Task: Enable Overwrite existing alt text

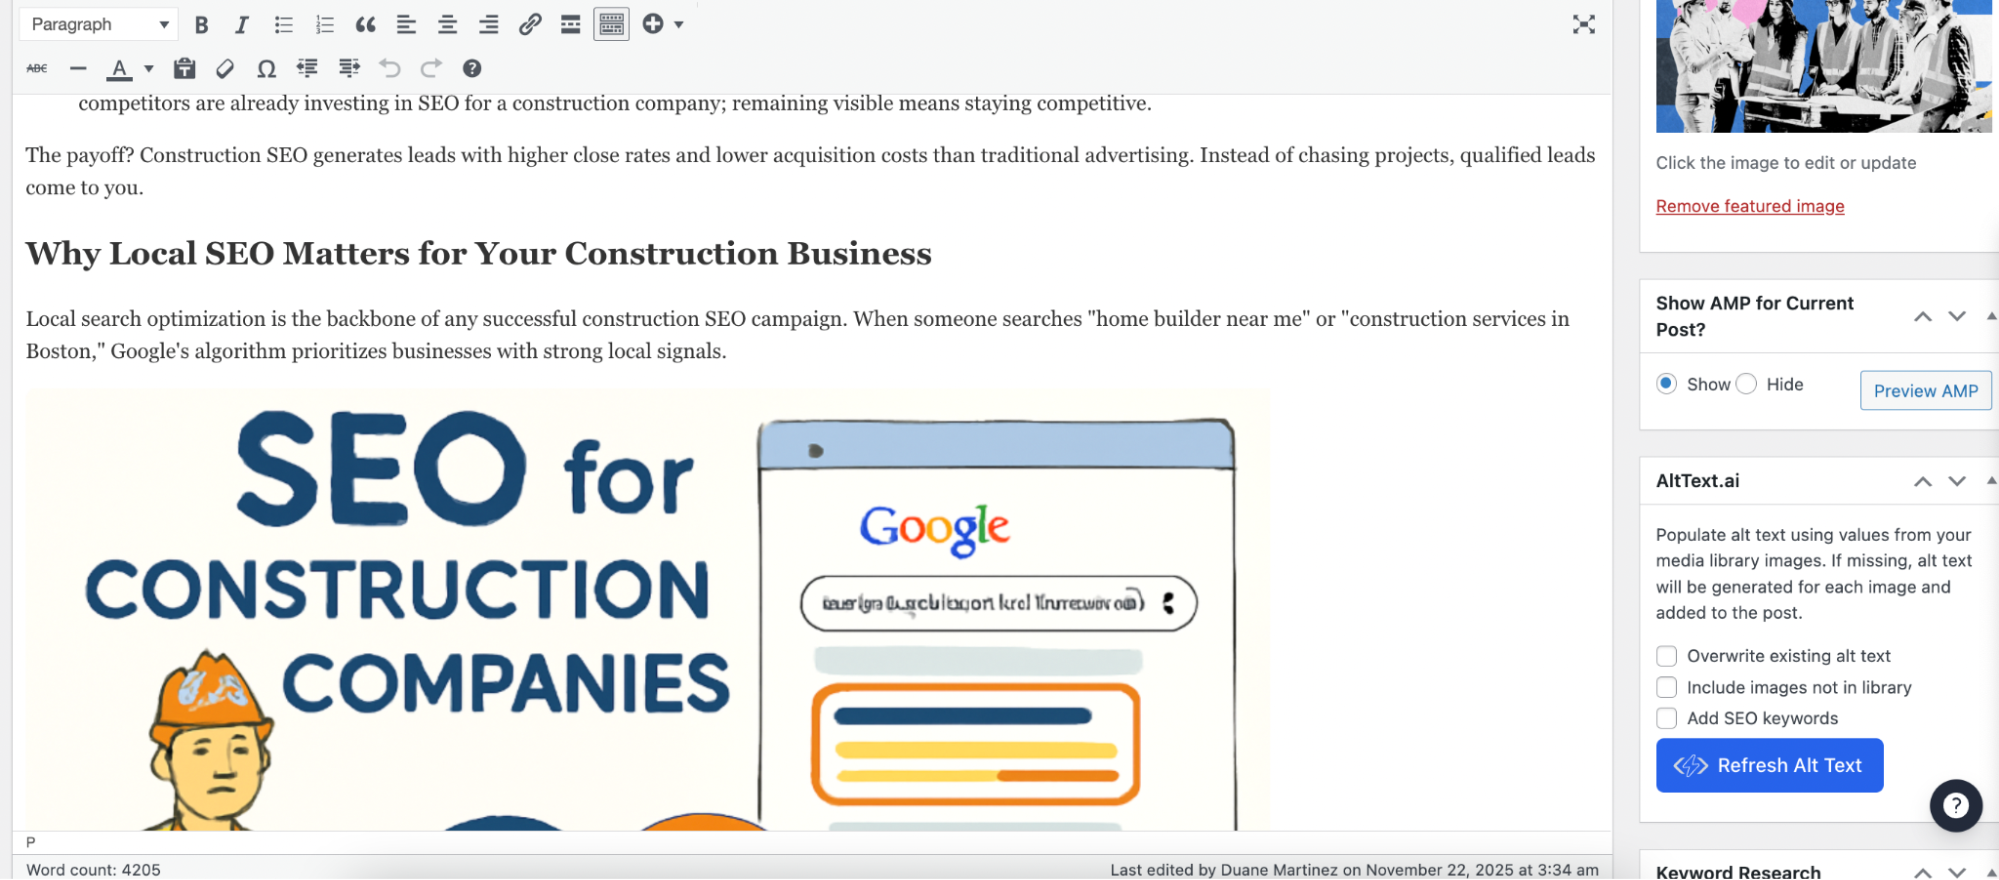Action: pyautogui.click(x=1666, y=656)
